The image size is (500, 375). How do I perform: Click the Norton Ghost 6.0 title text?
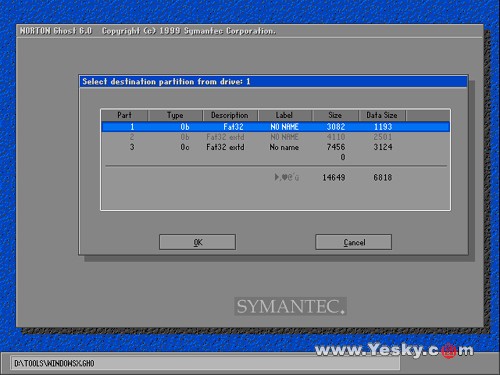coord(56,31)
